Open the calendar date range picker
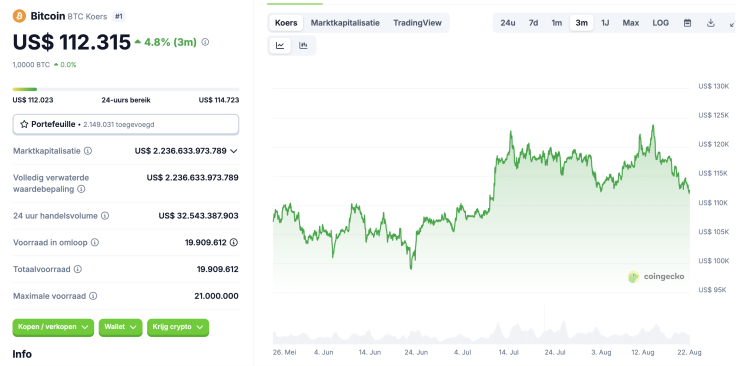 click(687, 22)
